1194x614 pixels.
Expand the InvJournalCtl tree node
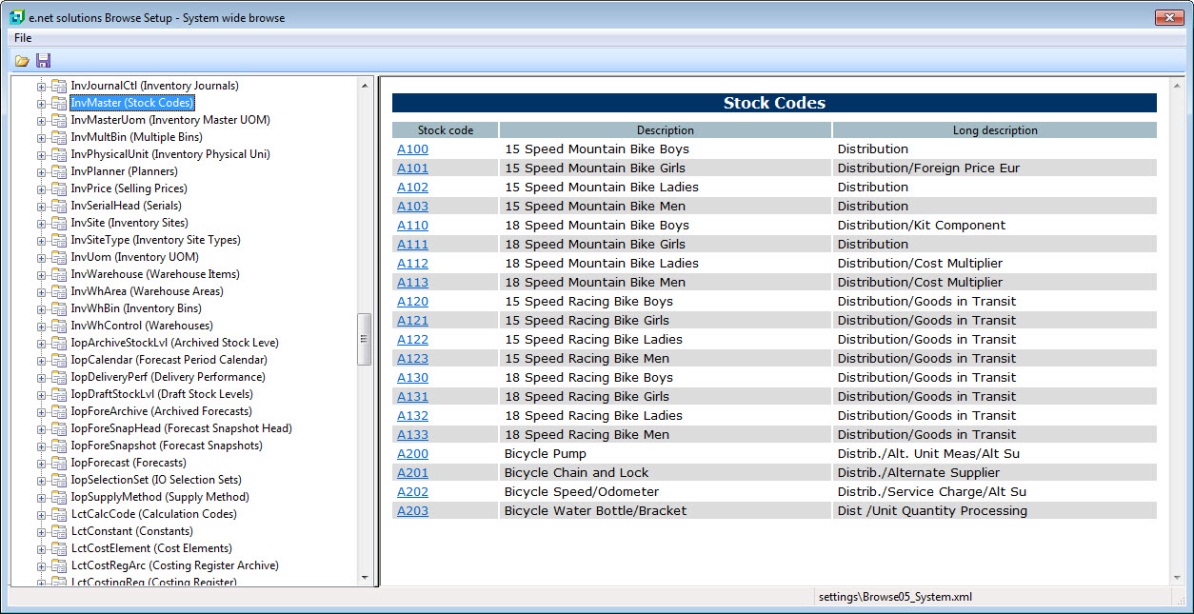click(42, 86)
